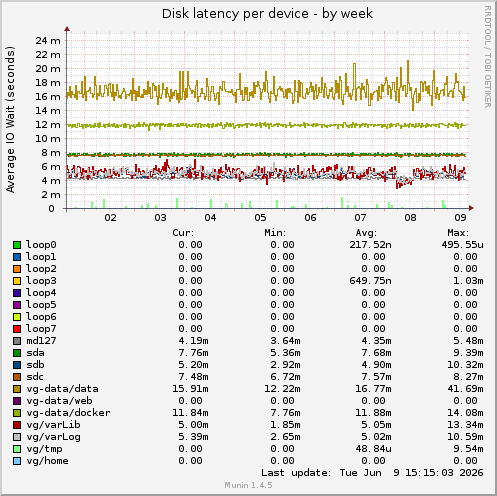Click the vg-data/web purple swatch
The height and width of the screenshot is (496, 497).
pos(17,401)
